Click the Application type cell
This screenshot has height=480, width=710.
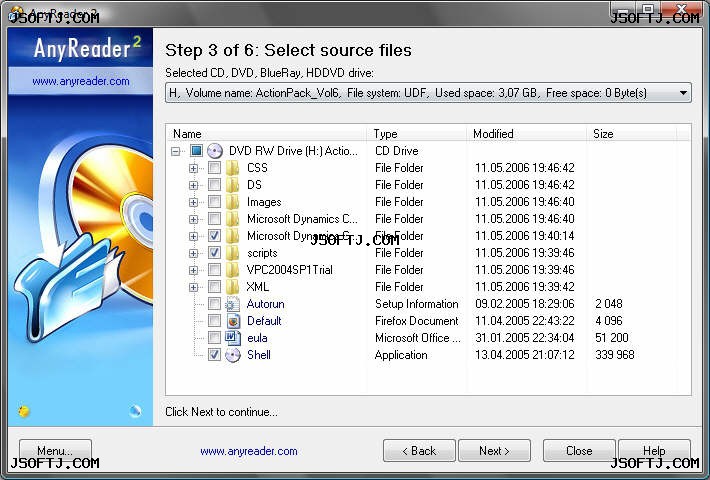point(401,355)
